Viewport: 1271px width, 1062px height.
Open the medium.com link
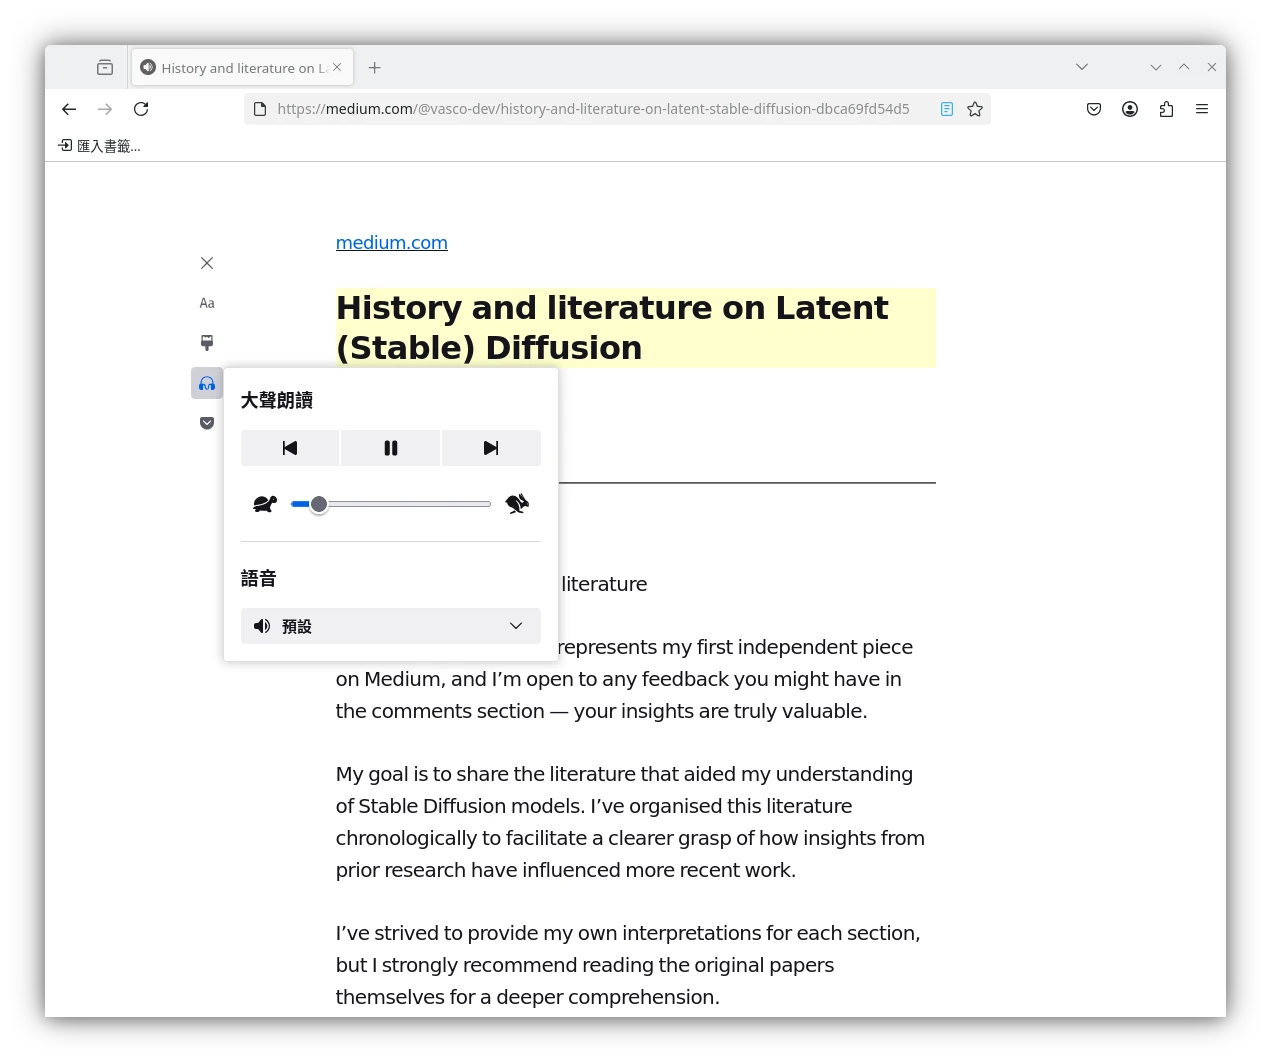(x=391, y=243)
